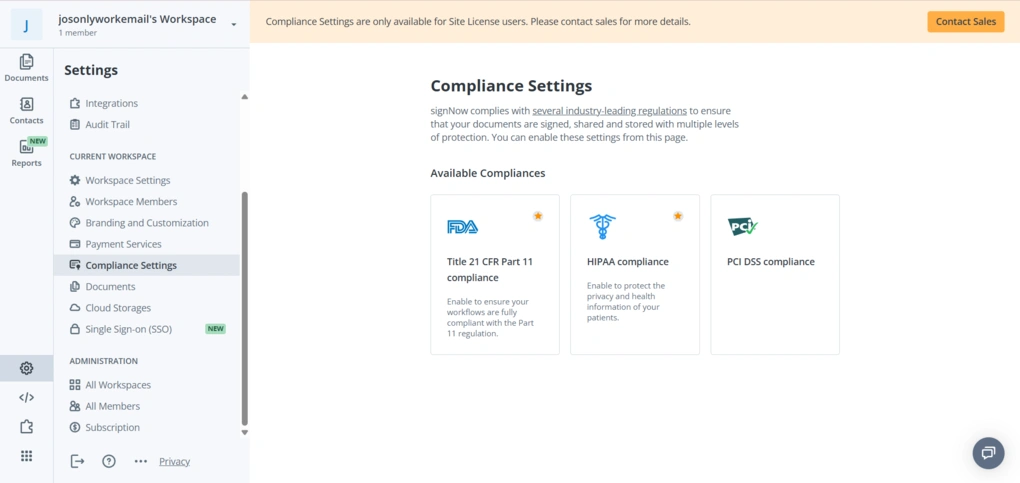Click the josonlyworkemail's Workspace name
Viewport: 1020px width, 483px height.
click(x=137, y=20)
